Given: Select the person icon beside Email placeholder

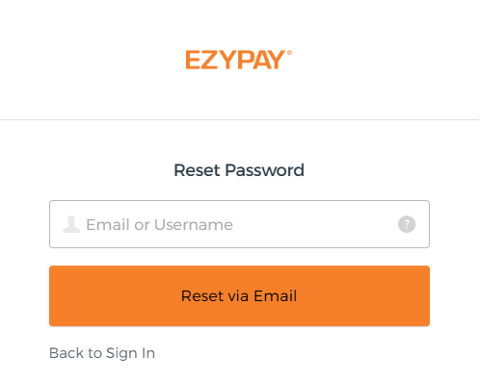Looking at the screenshot, I should tap(71, 224).
